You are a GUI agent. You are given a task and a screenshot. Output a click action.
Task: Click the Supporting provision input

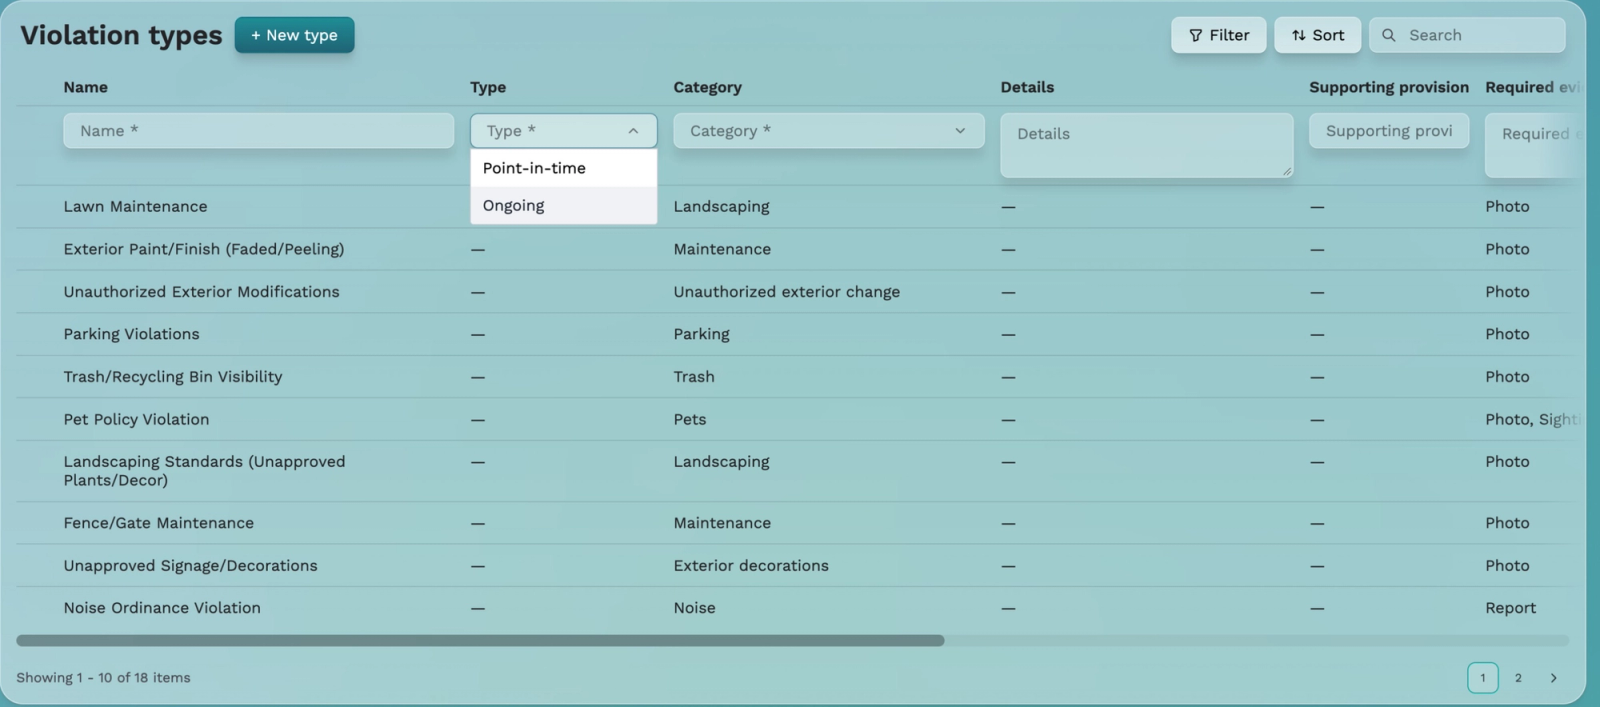point(1389,131)
